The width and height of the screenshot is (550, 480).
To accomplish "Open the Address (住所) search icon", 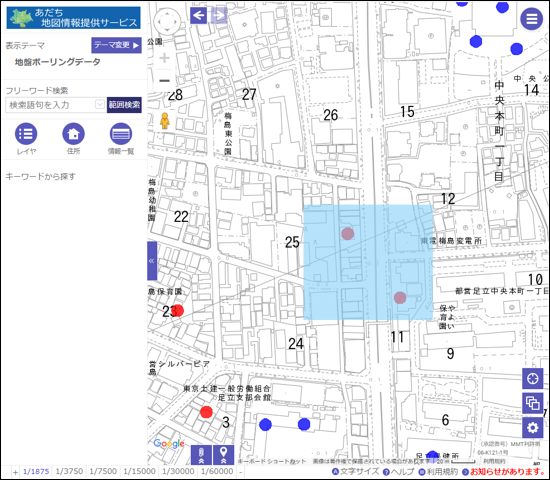I will [x=73, y=134].
